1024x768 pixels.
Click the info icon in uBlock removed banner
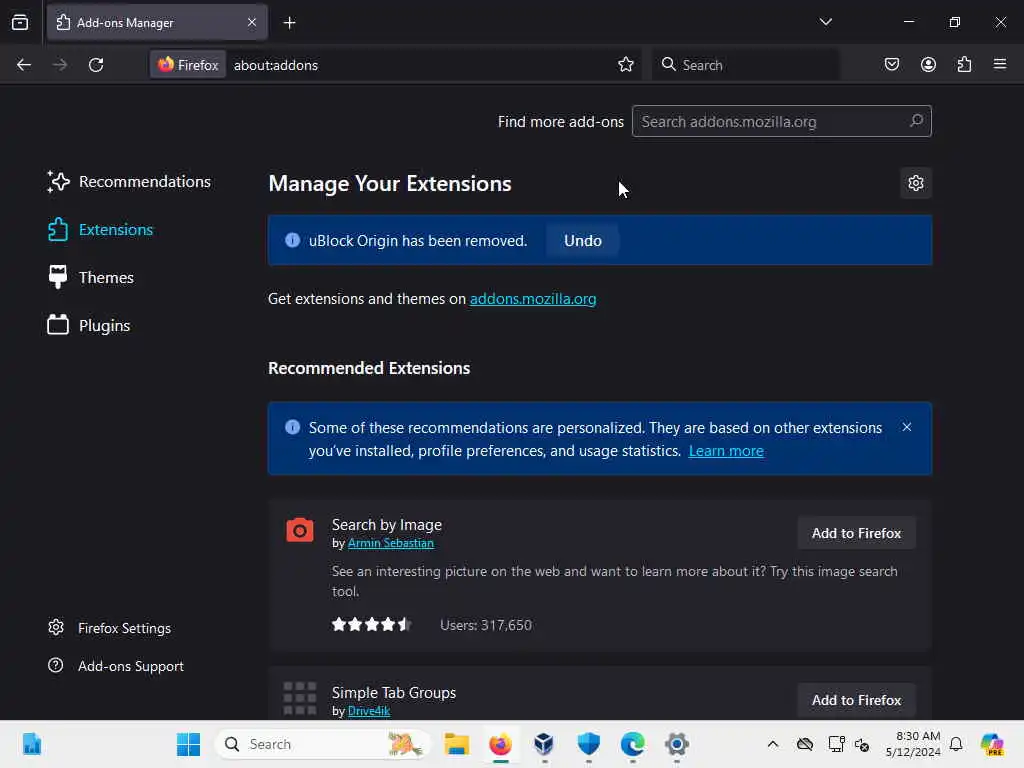(293, 240)
